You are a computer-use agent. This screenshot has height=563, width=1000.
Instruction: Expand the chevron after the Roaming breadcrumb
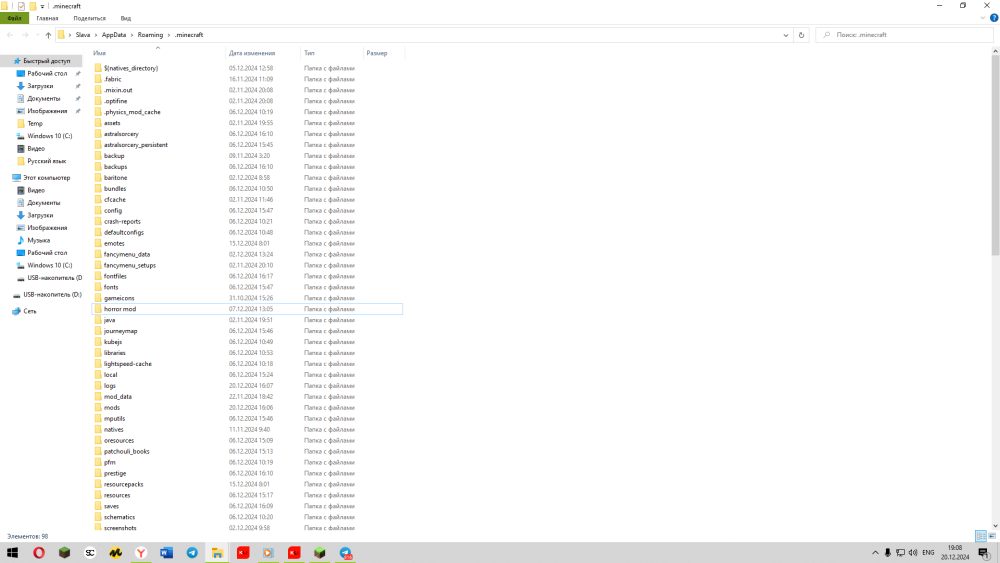pos(169,35)
